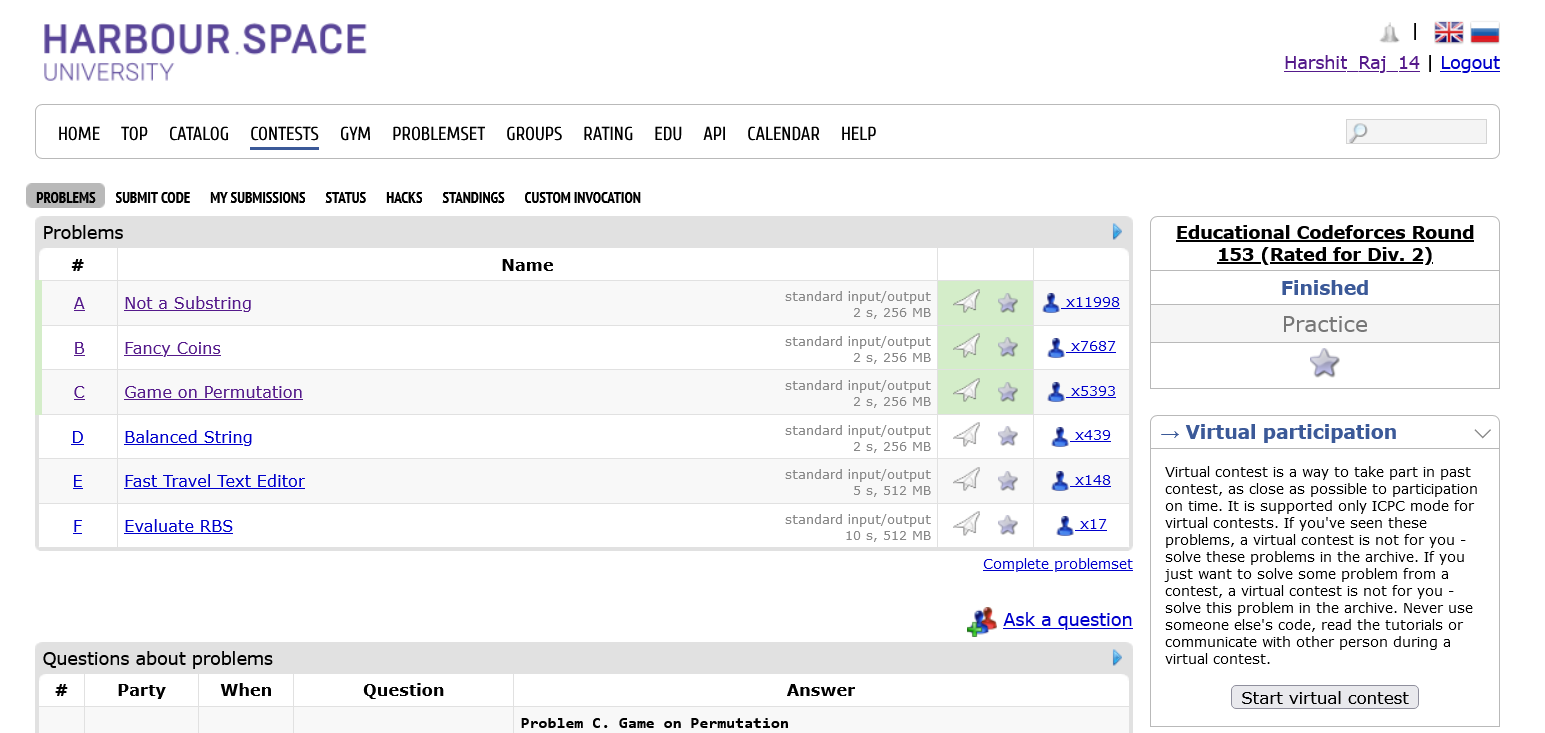Image resolution: width=1545 pixels, height=733 pixels.
Task: Star the Evaluate RBS problem as favourite
Action: coord(1008,525)
